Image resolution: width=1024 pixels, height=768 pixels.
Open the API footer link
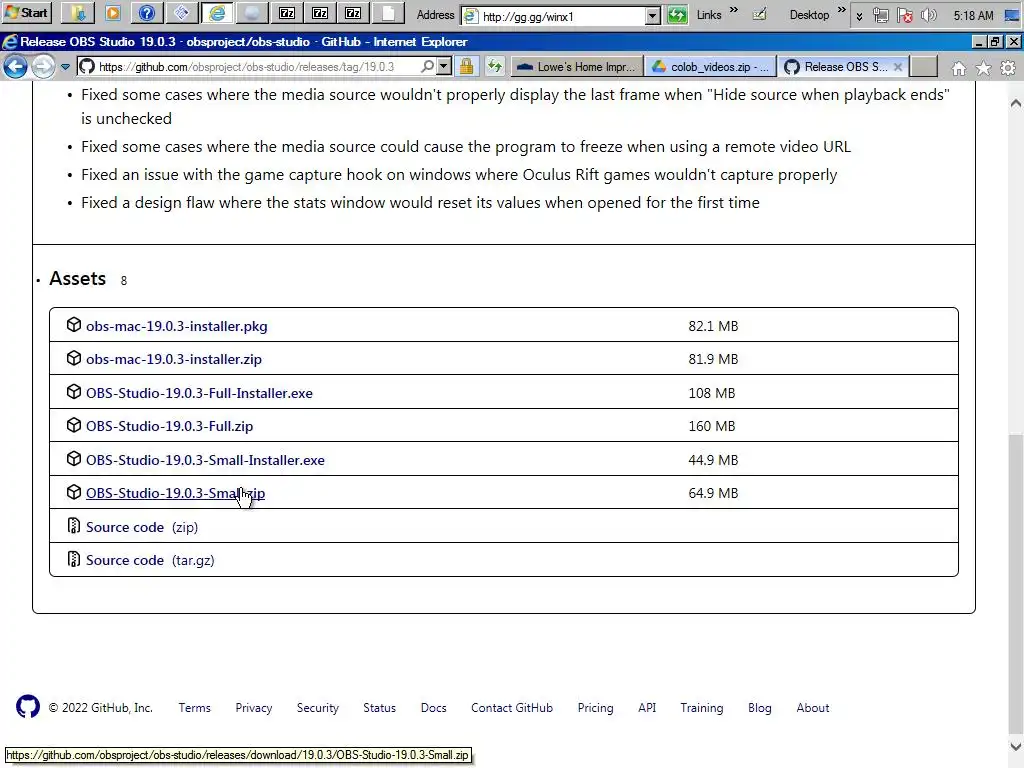click(647, 708)
